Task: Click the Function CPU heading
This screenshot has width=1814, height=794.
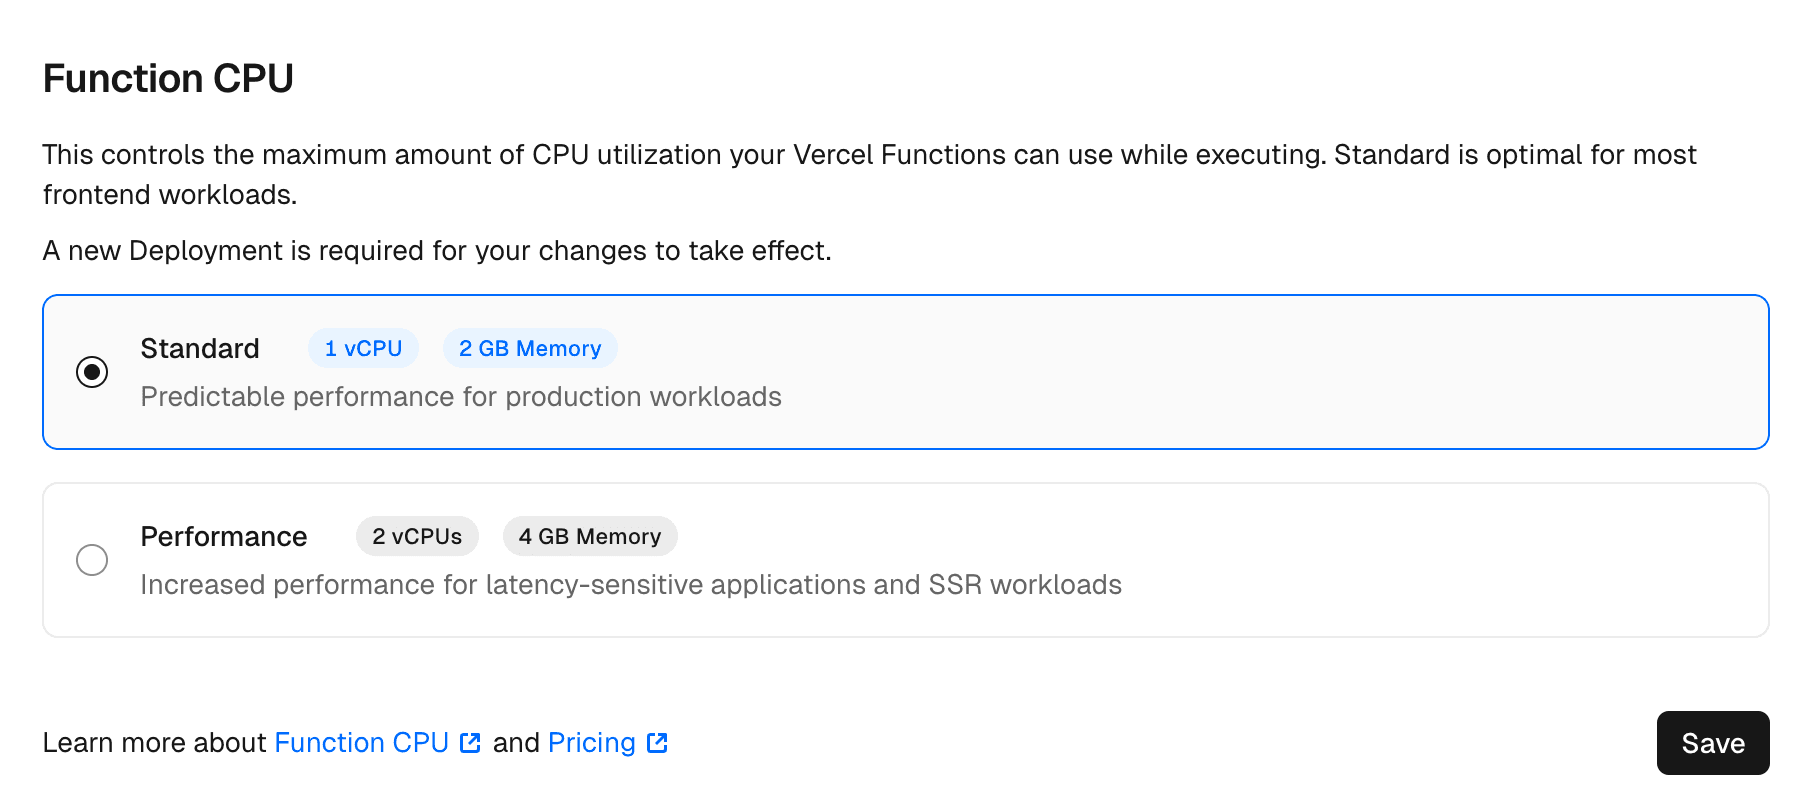Action: tap(168, 78)
